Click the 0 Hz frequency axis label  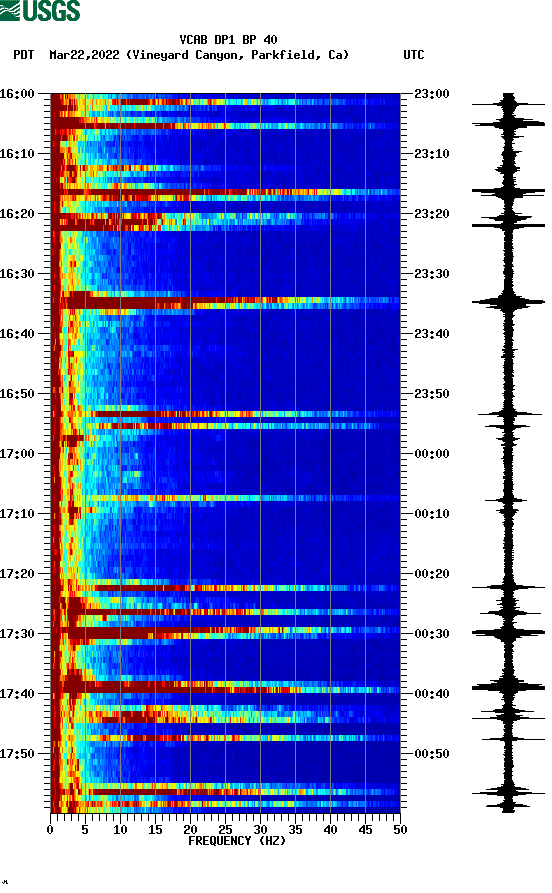point(50,830)
